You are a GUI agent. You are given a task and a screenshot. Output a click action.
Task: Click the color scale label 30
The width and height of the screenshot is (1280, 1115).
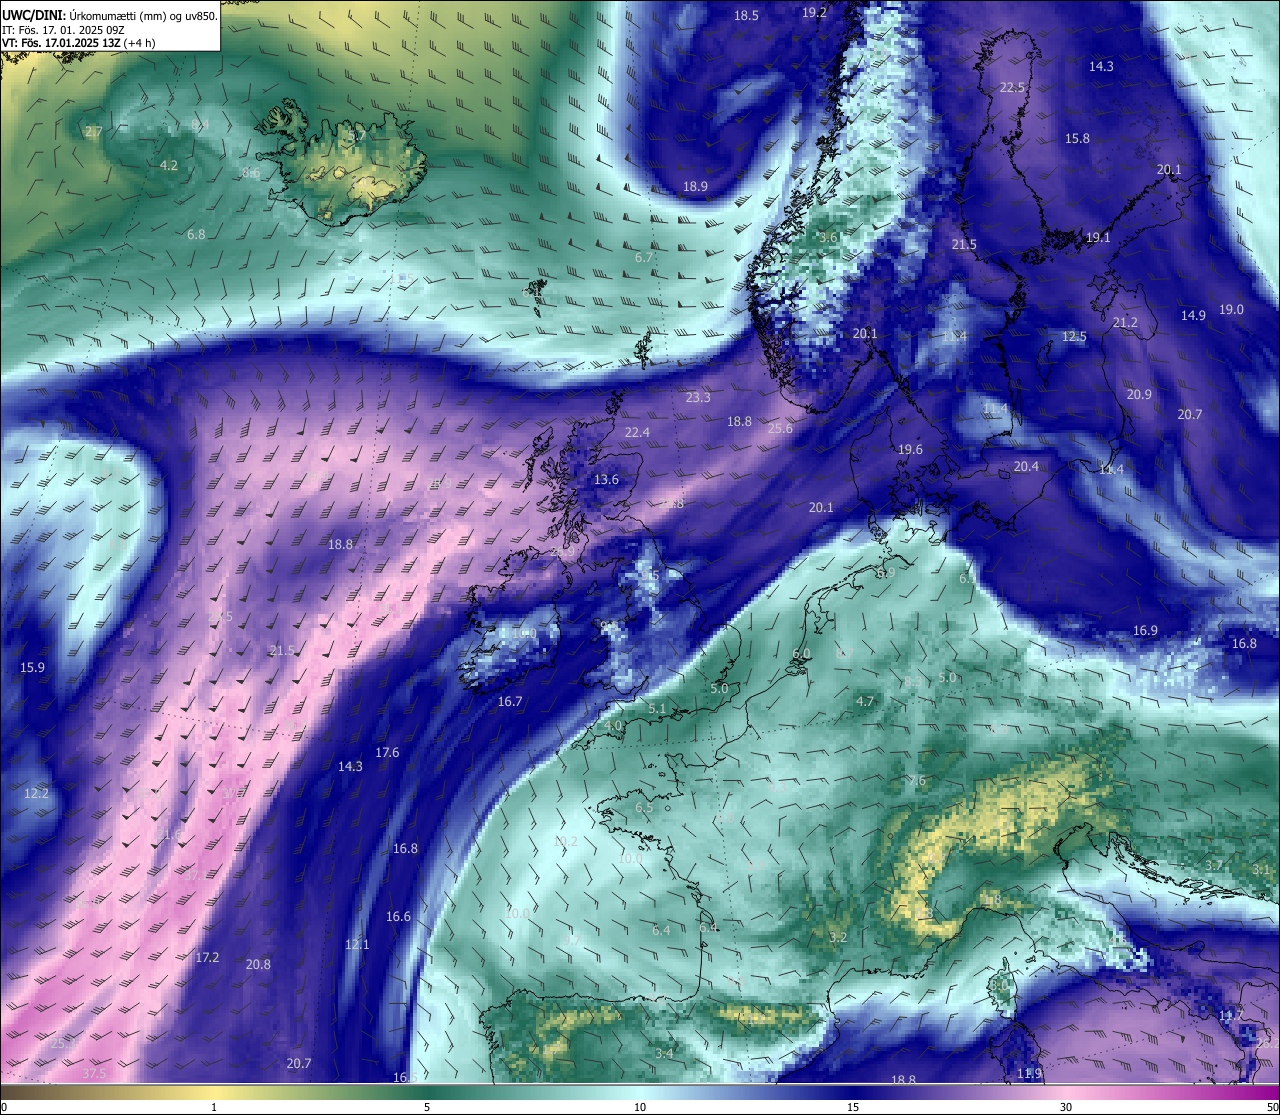1066,1107
